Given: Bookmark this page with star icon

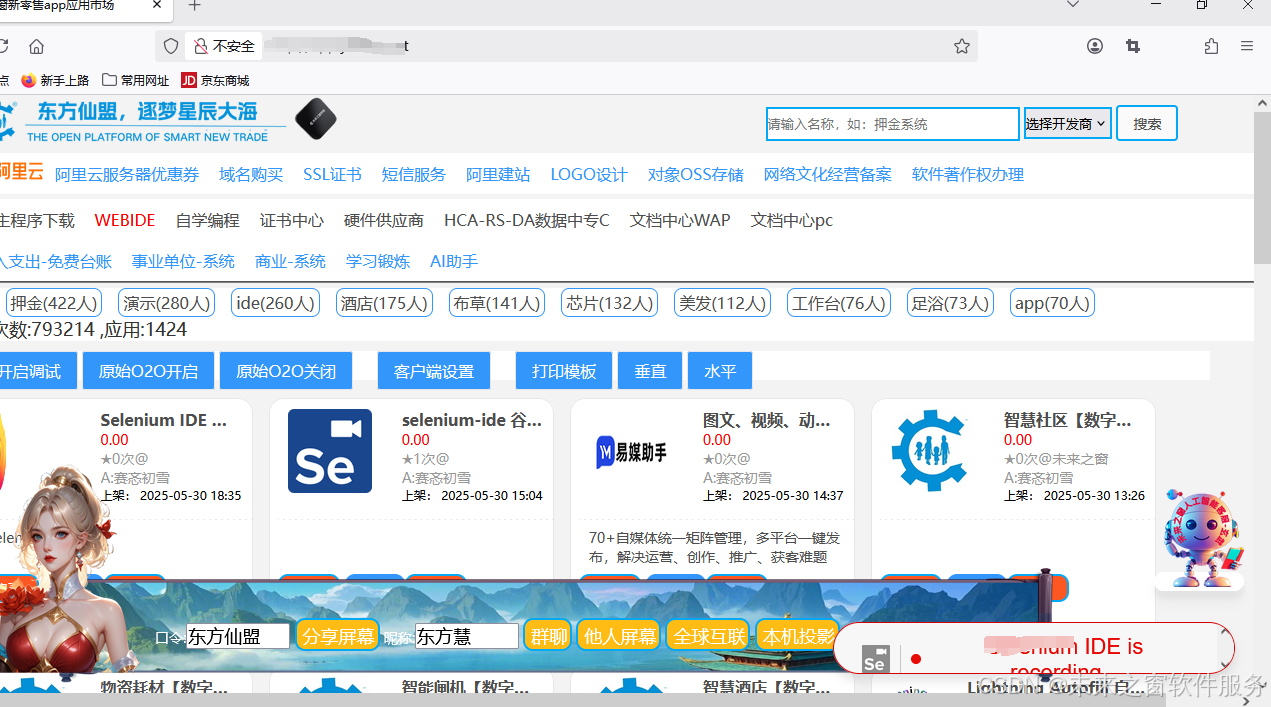Looking at the screenshot, I should [x=962, y=46].
